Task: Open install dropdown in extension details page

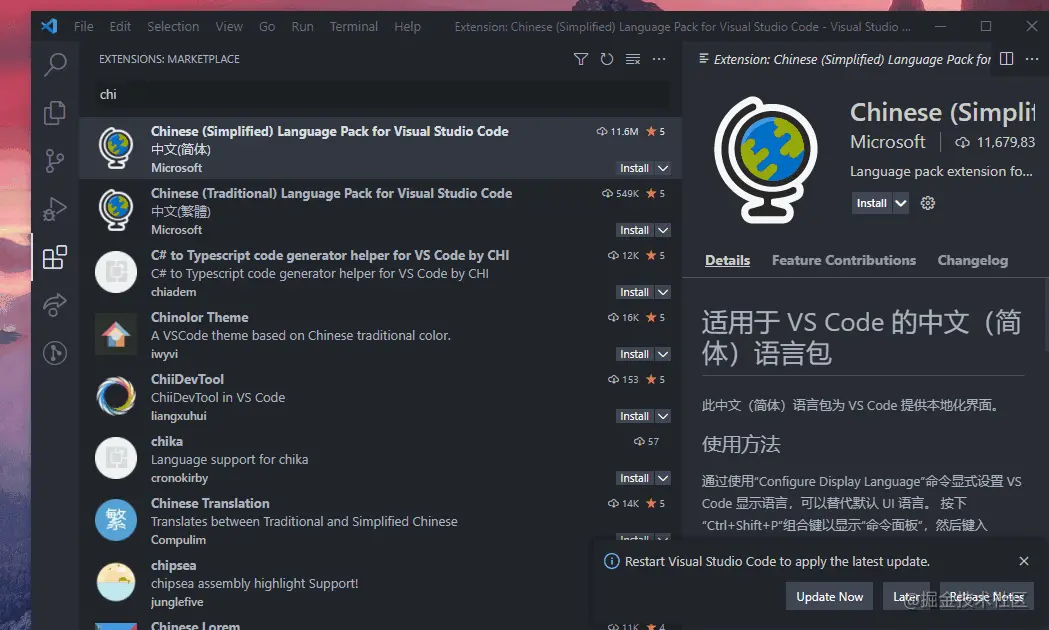Action: click(x=900, y=203)
